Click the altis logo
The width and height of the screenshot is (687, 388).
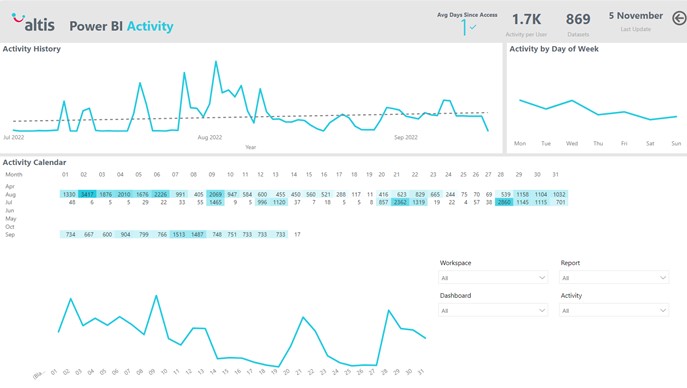tap(33, 22)
